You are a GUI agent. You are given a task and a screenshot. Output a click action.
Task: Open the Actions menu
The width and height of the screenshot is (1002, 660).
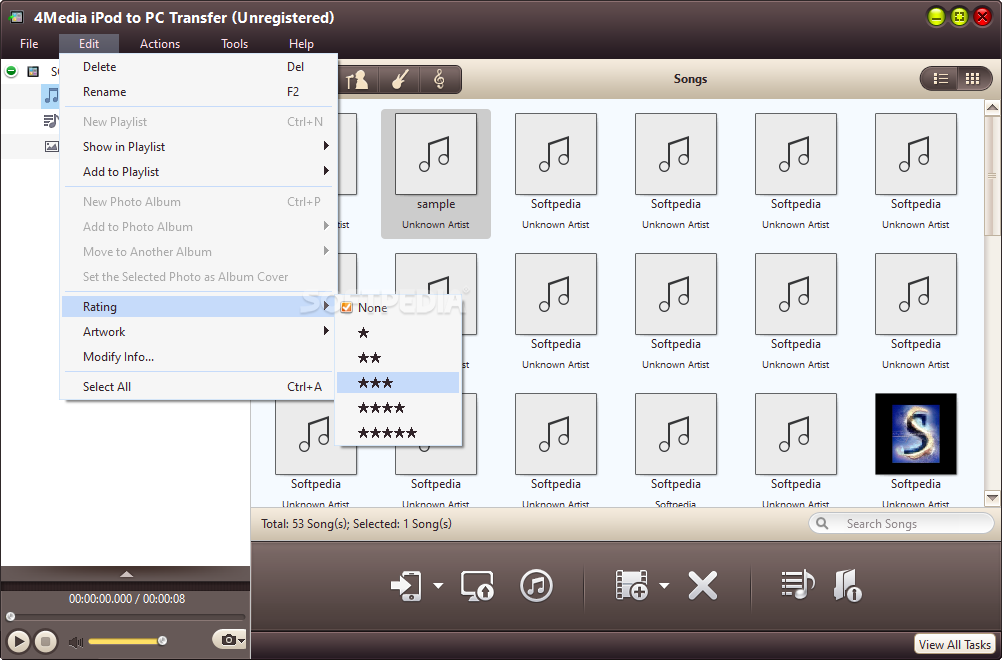[160, 43]
